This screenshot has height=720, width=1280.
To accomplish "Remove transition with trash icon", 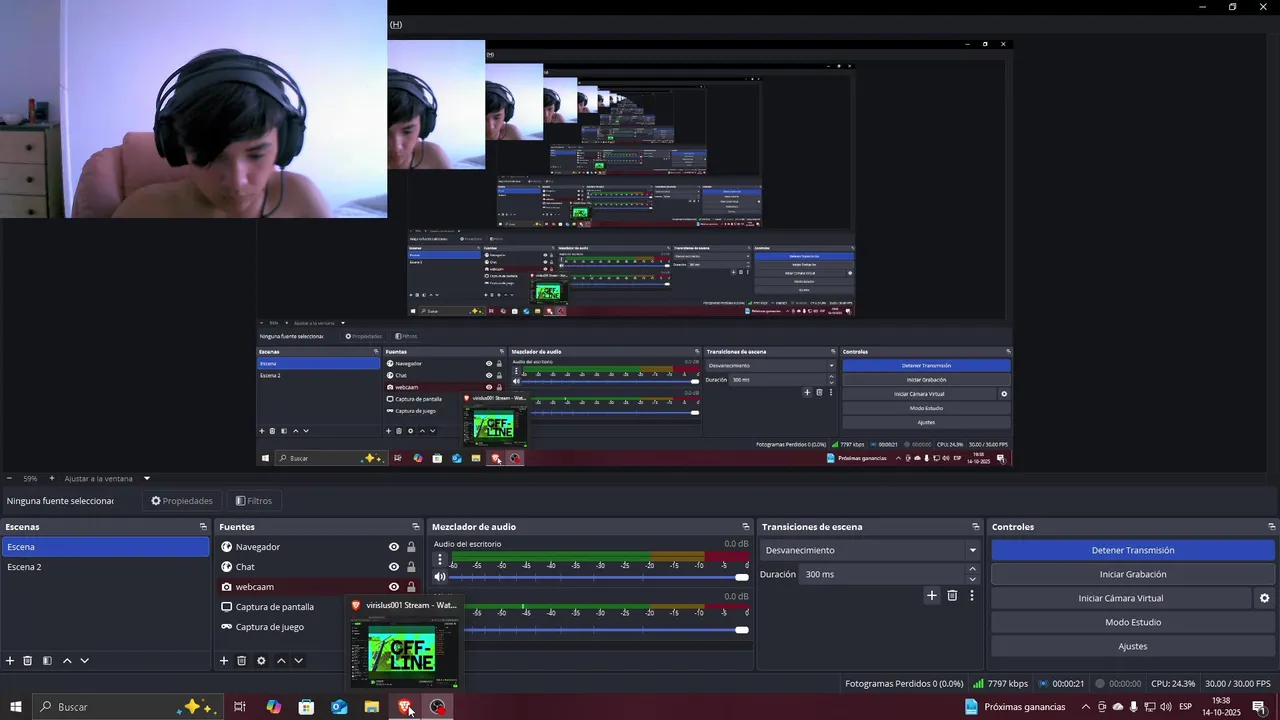I will [952, 595].
